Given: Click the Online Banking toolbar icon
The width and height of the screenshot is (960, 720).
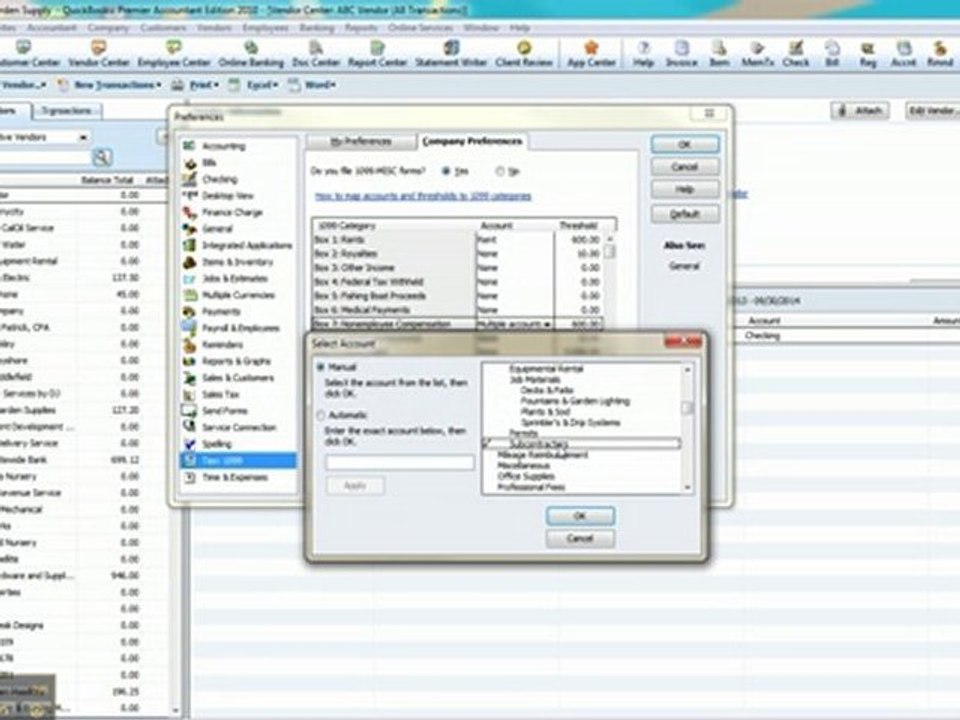Looking at the screenshot, I should [251, 54].
